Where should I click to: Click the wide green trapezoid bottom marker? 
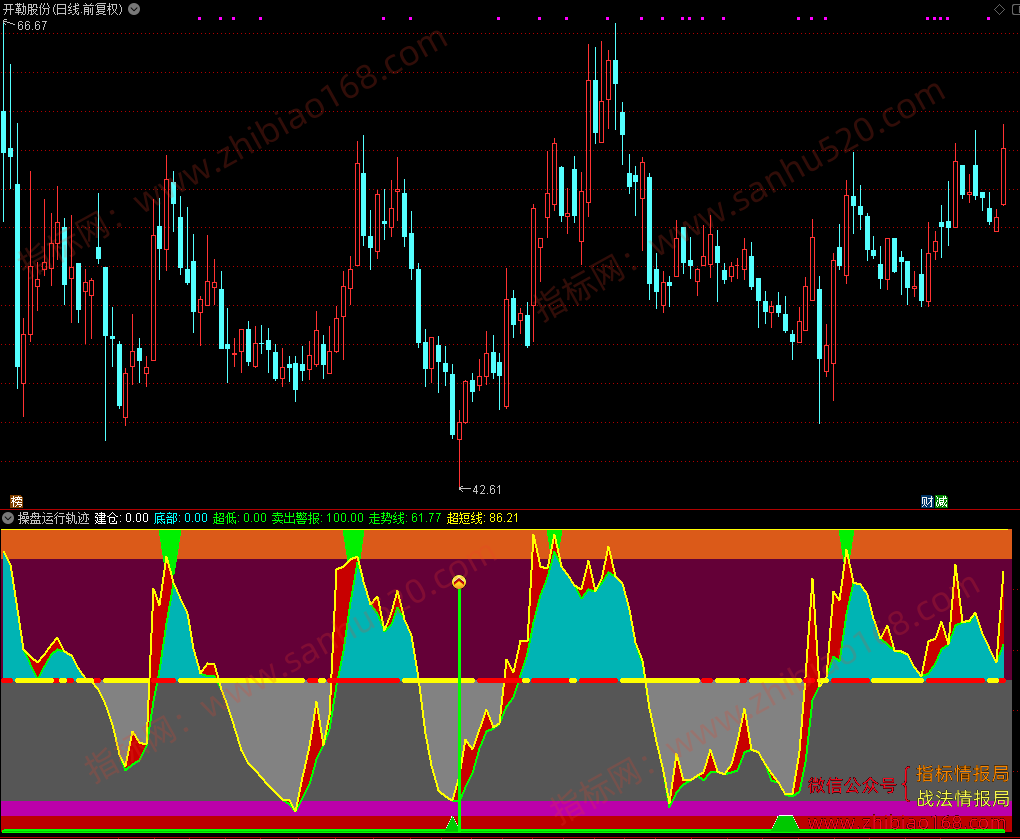786,823
